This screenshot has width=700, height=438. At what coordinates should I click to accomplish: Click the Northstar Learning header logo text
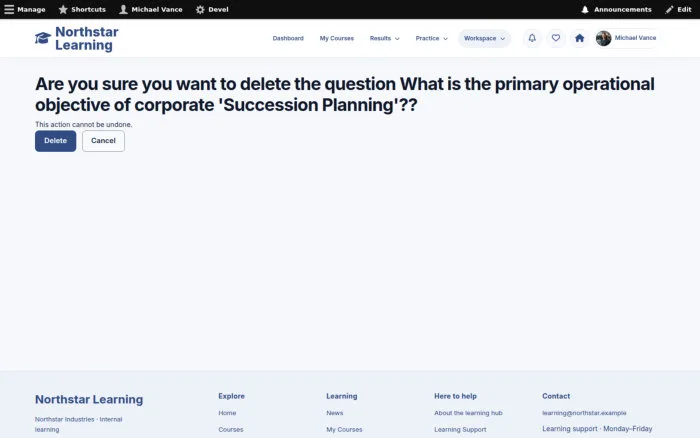(x=87, y=38)
